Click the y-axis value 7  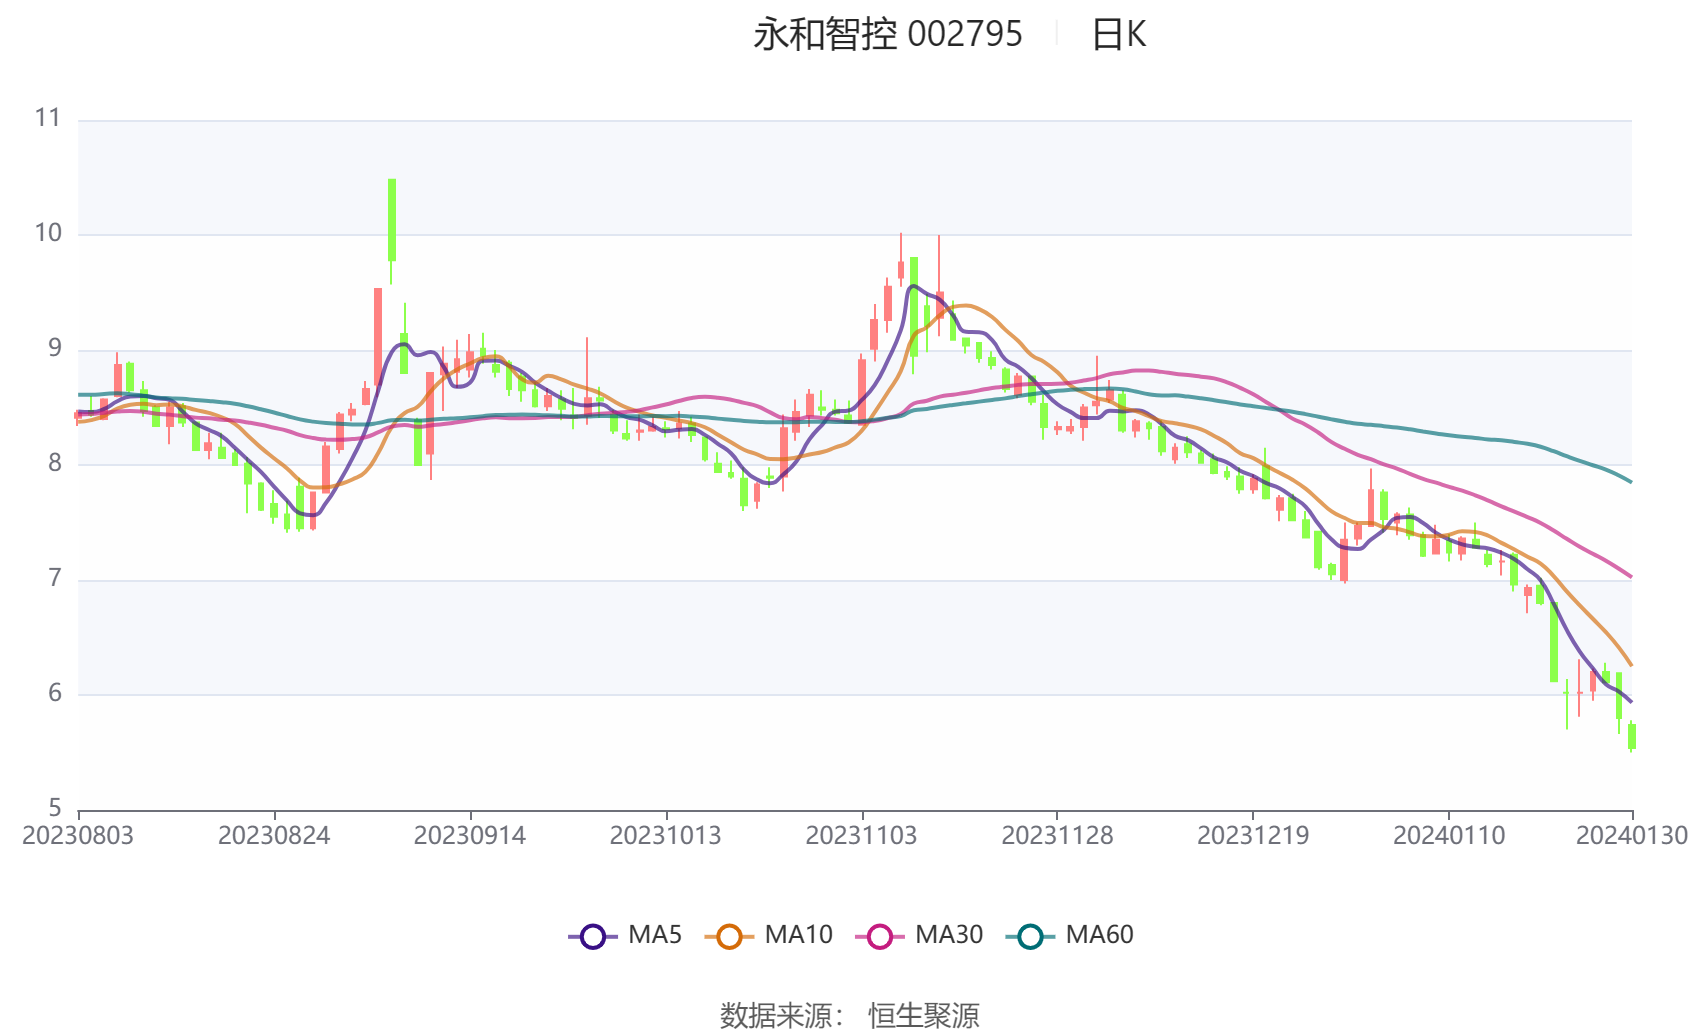click(55, 579)
